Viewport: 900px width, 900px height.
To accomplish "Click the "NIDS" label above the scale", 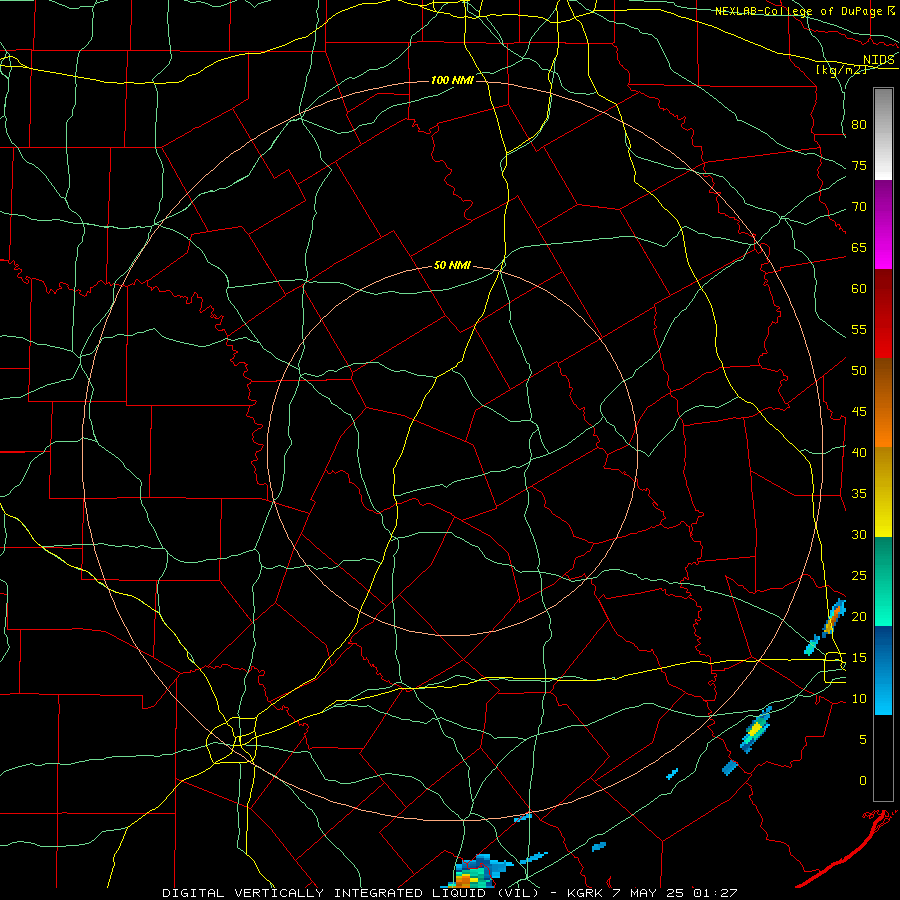I will coord(879,60).
